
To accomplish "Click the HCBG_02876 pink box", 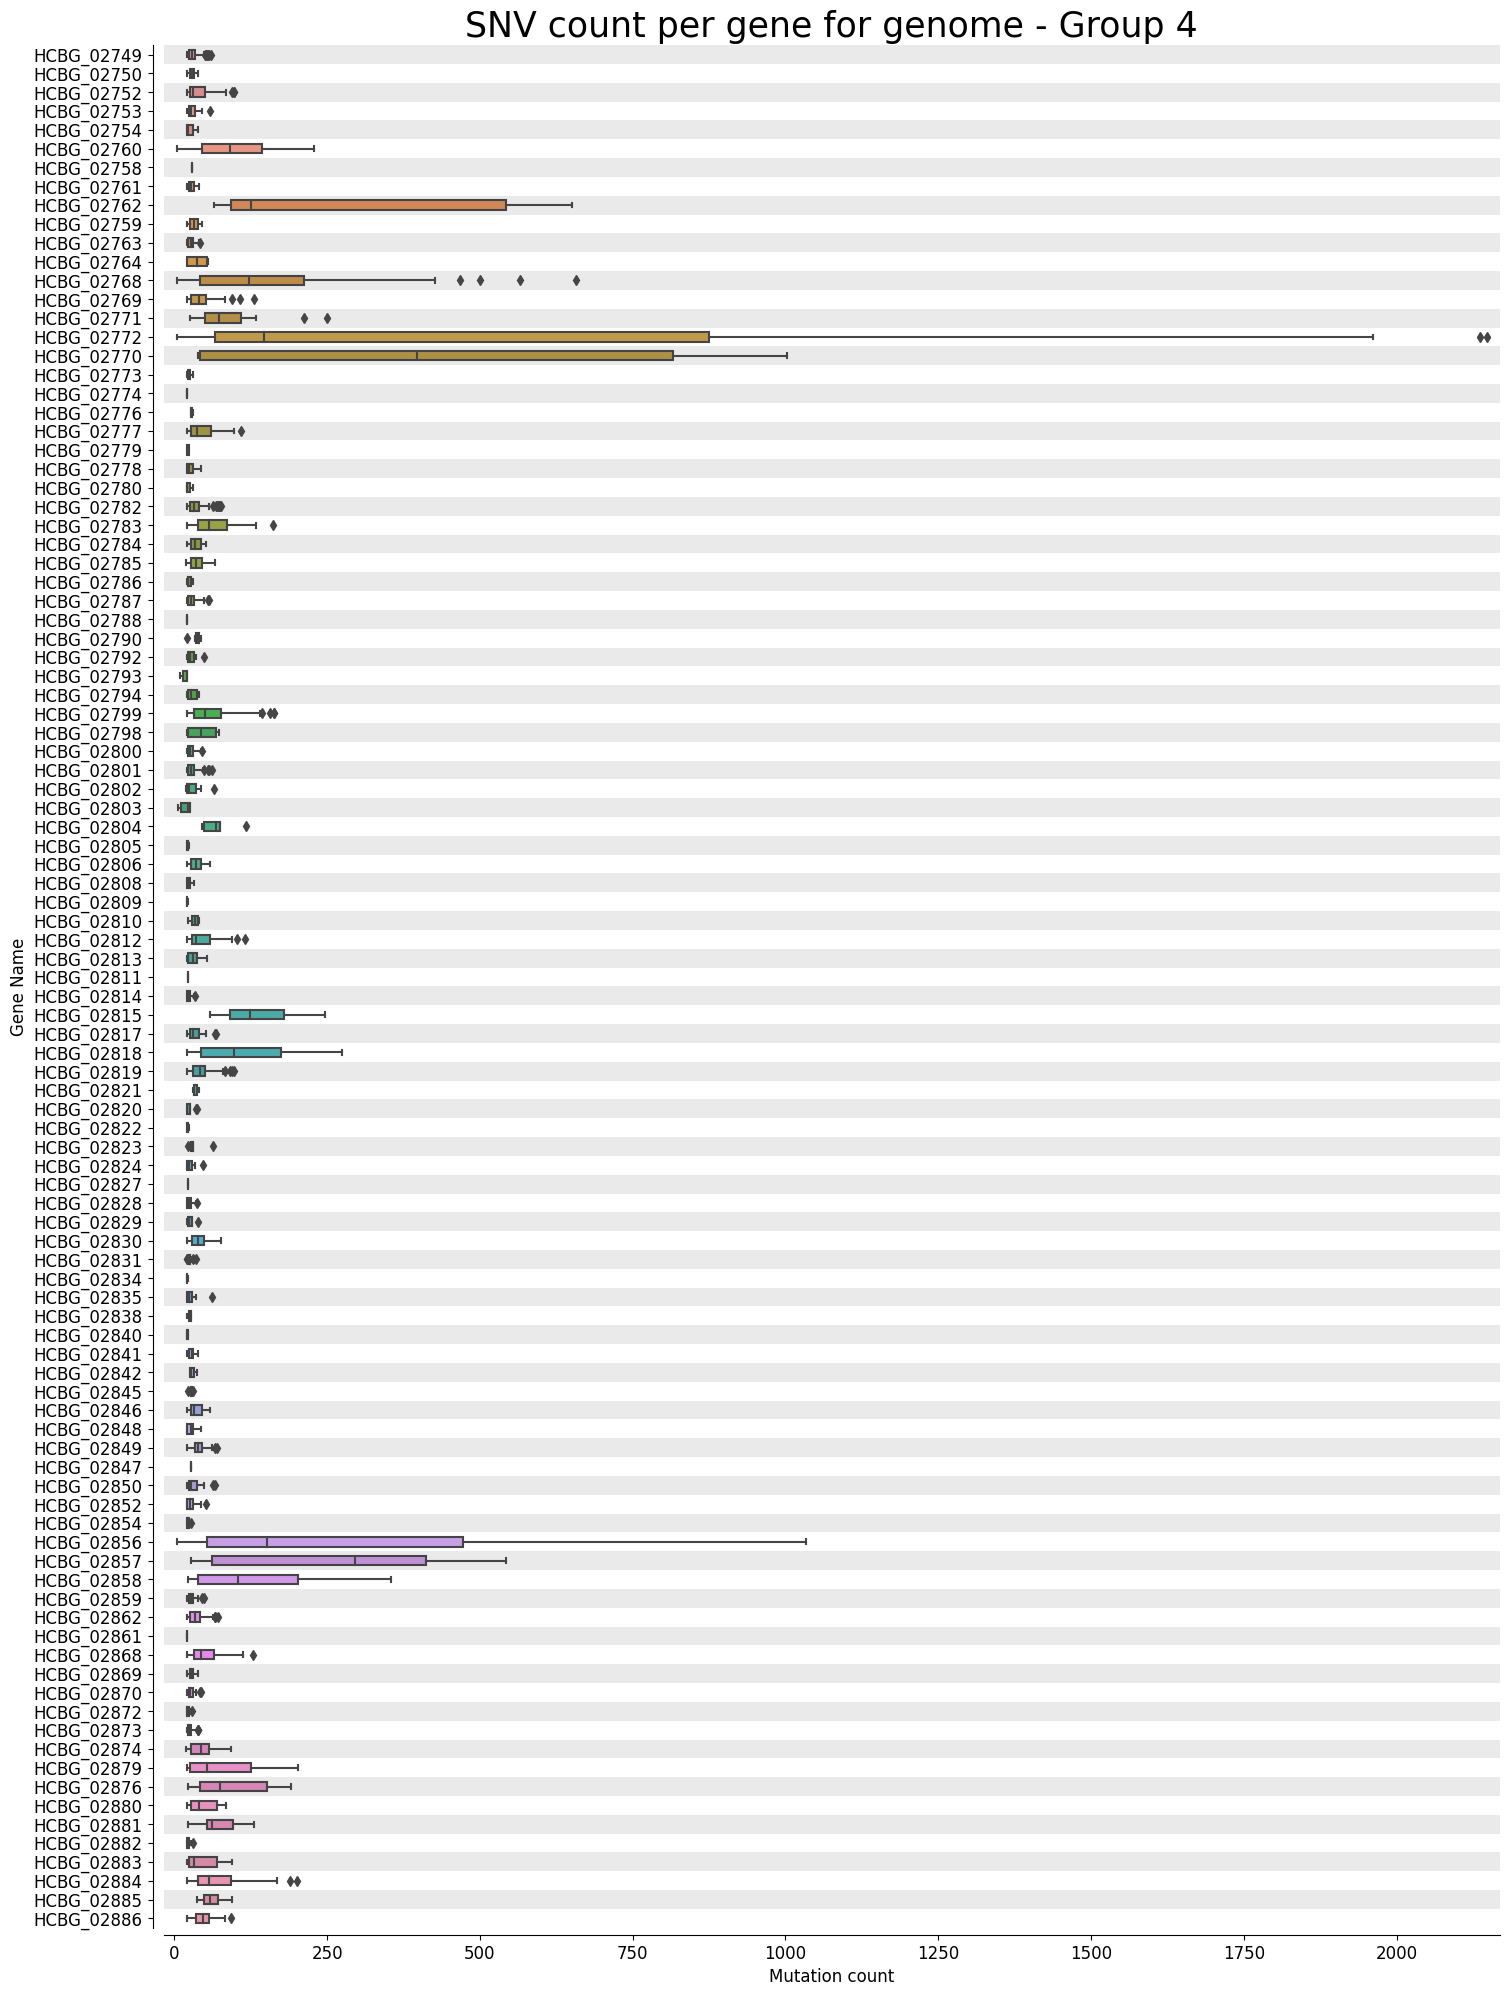I will tap(233, 1787).
